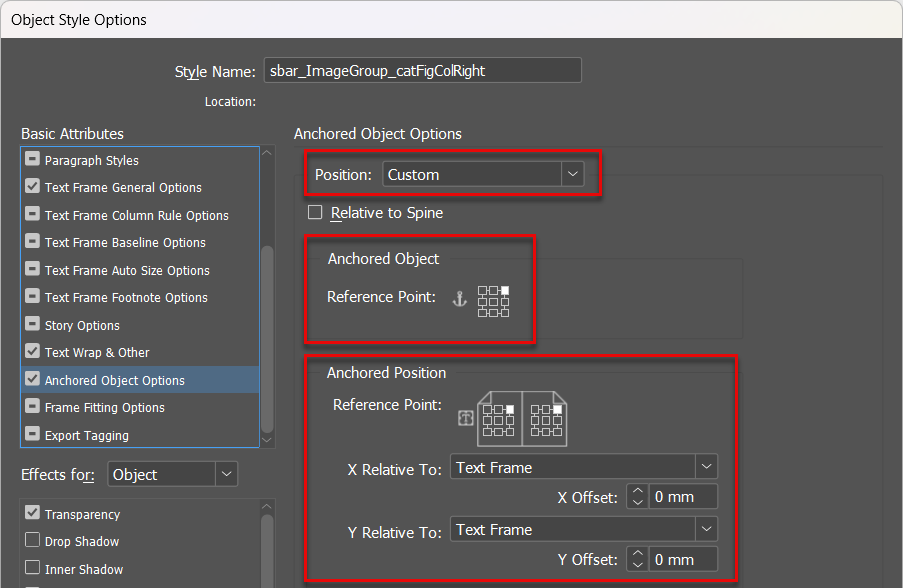Toggle Export Tagging checkbox
The width and height of the screenshot is (903, 588).
33,434
